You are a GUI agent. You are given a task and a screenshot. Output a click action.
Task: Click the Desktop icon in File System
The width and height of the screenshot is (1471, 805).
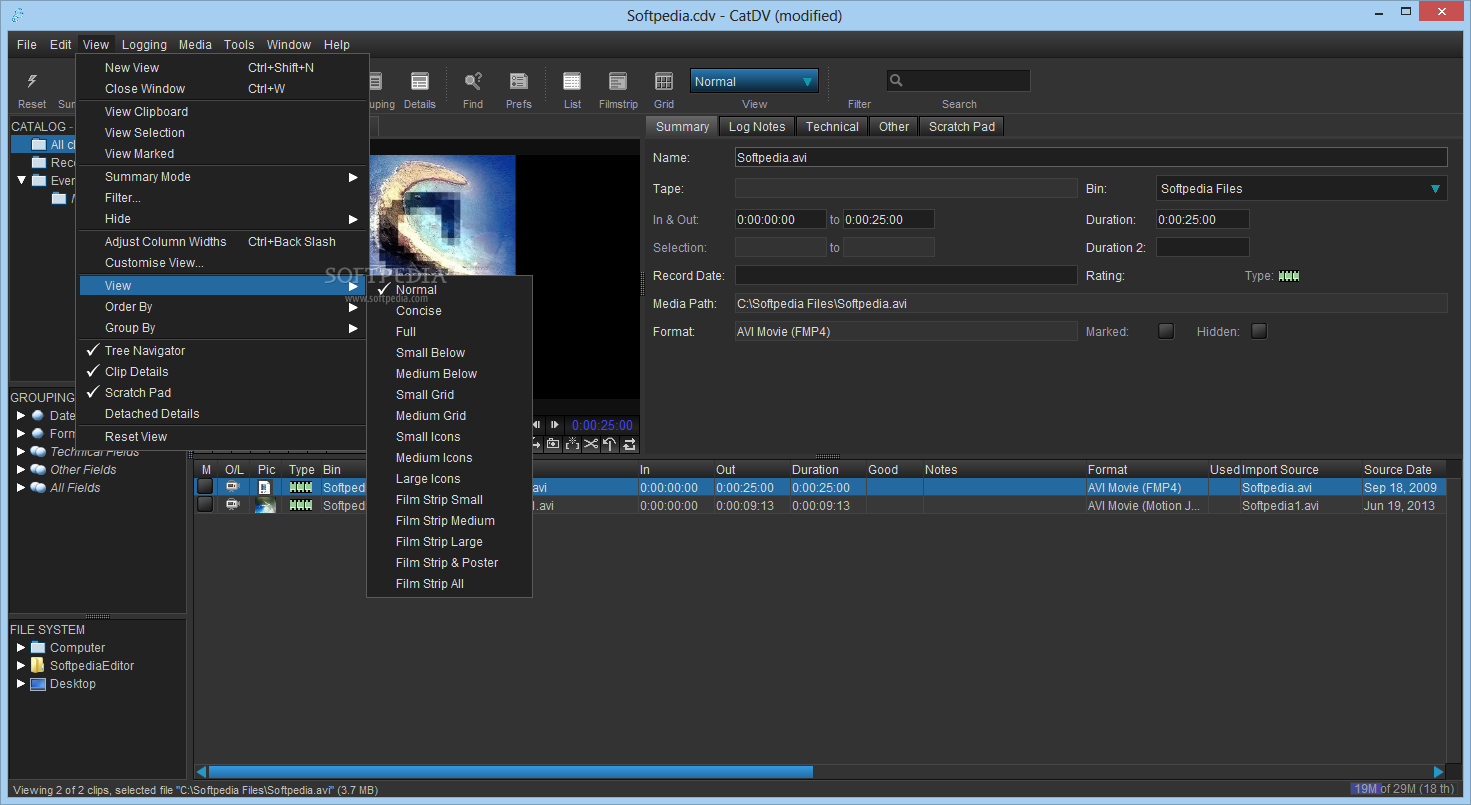38,684
